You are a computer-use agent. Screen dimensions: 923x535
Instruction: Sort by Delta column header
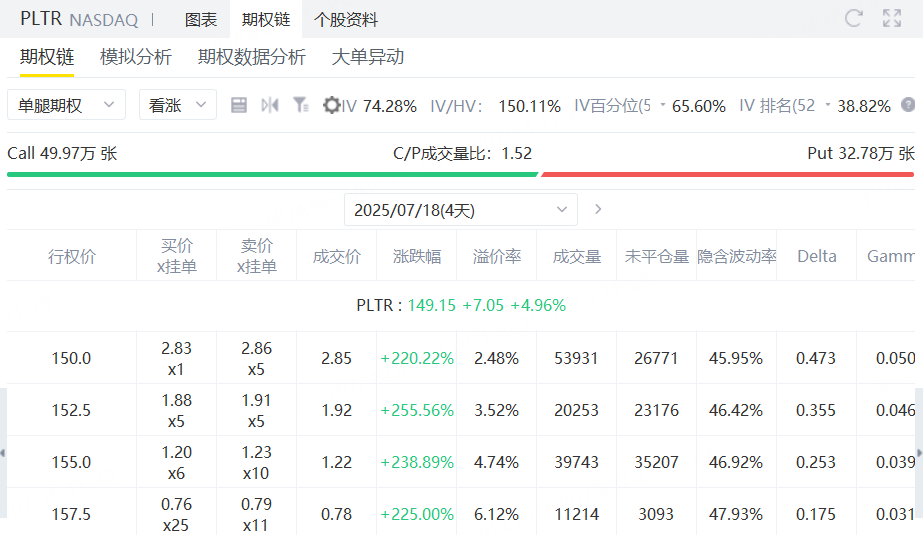tap(817, 256)
